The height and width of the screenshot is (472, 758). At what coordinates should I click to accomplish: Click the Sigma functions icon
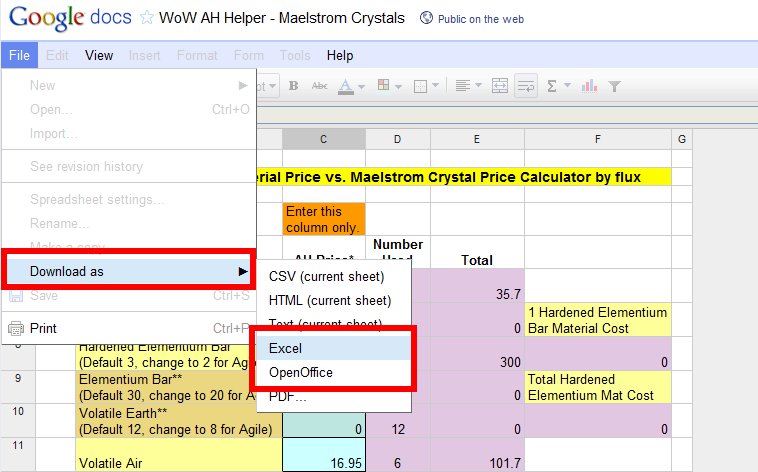click(552, 86)
